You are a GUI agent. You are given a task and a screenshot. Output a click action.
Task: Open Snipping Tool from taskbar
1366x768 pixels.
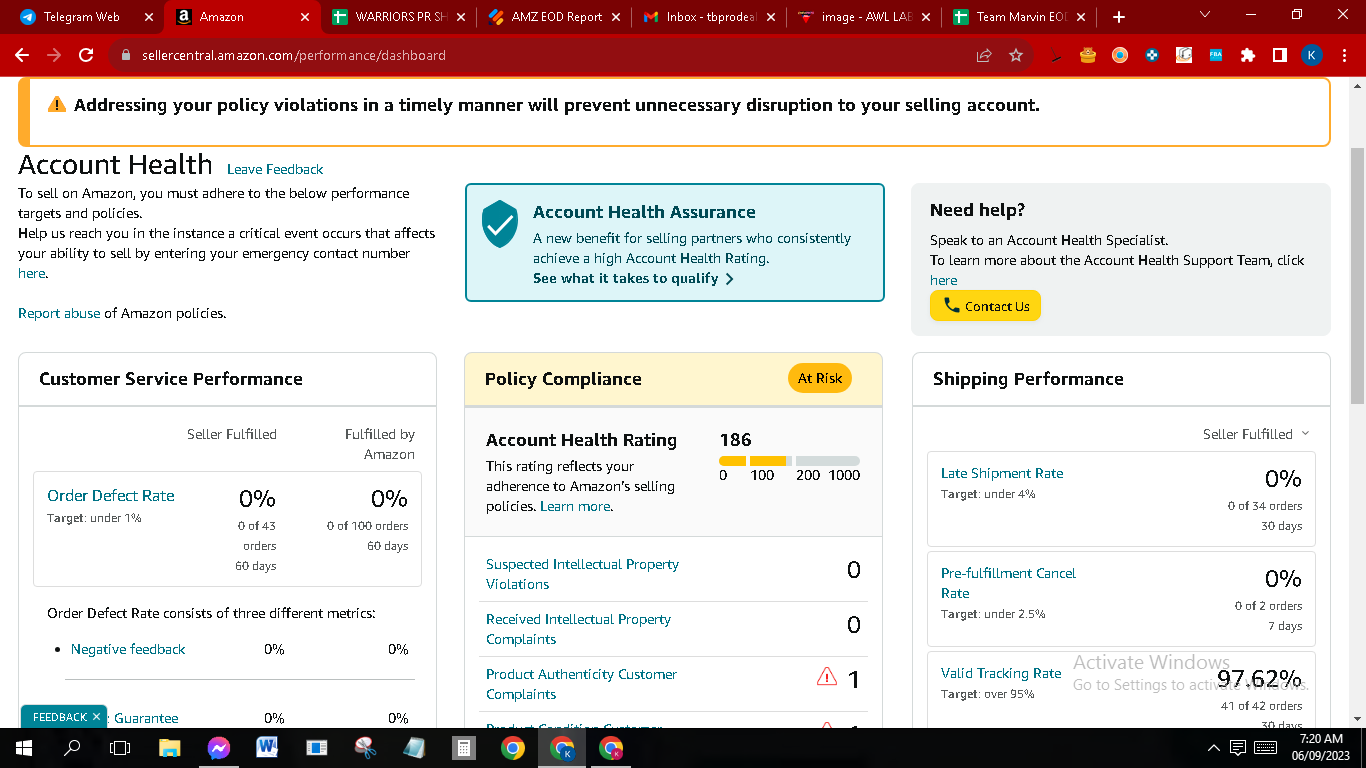(365, 748)
